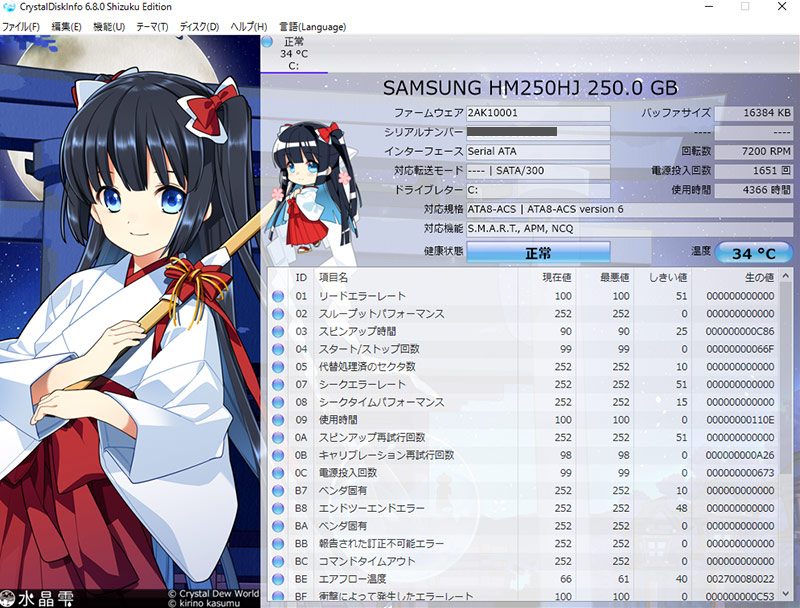Click status orb for 02 スループットパフォーマンス

coord(278,314)
